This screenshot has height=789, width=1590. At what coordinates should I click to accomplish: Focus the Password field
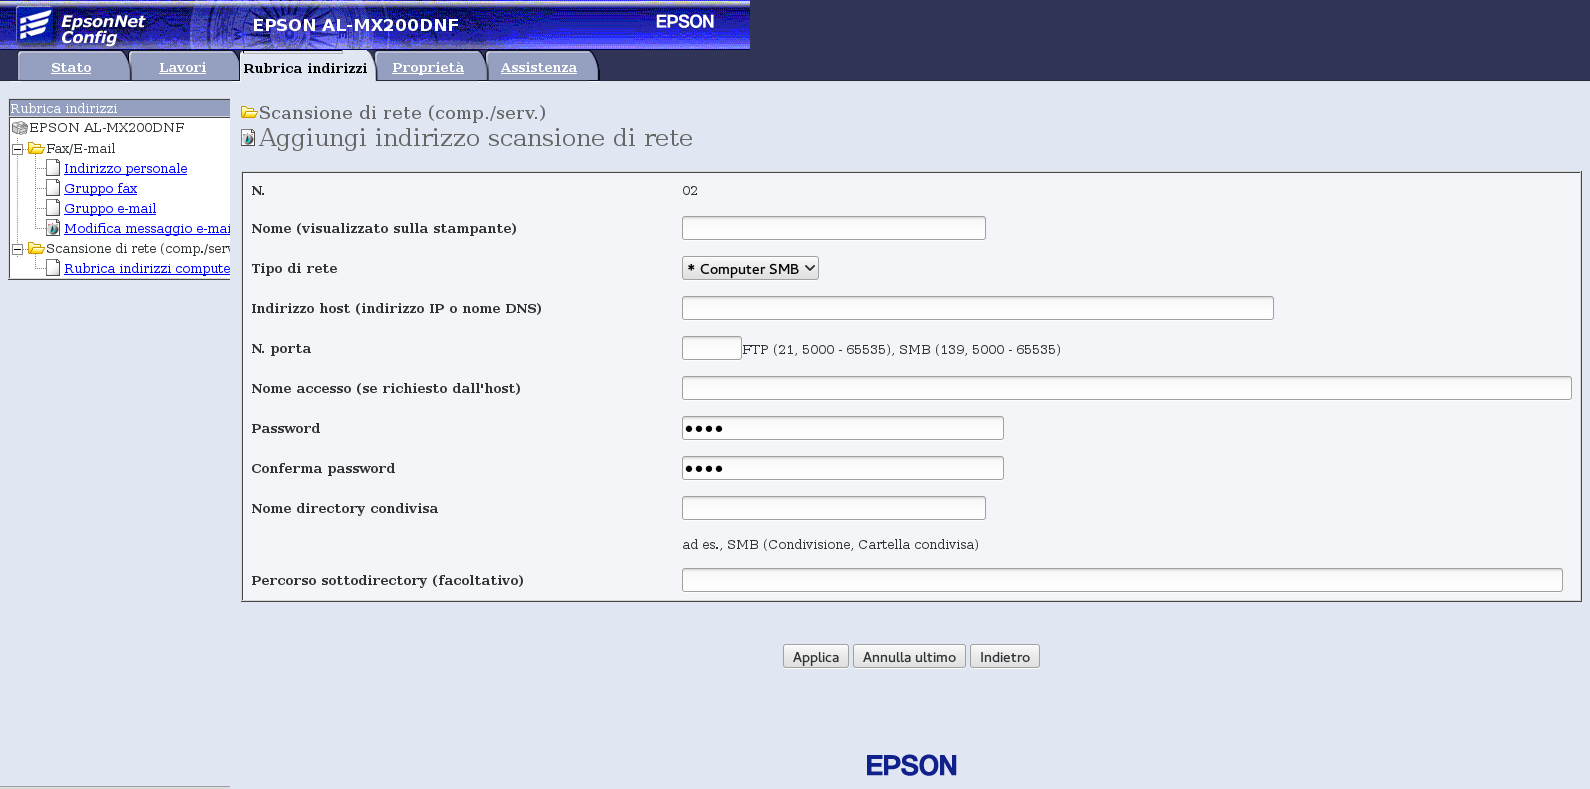[843, 428]
